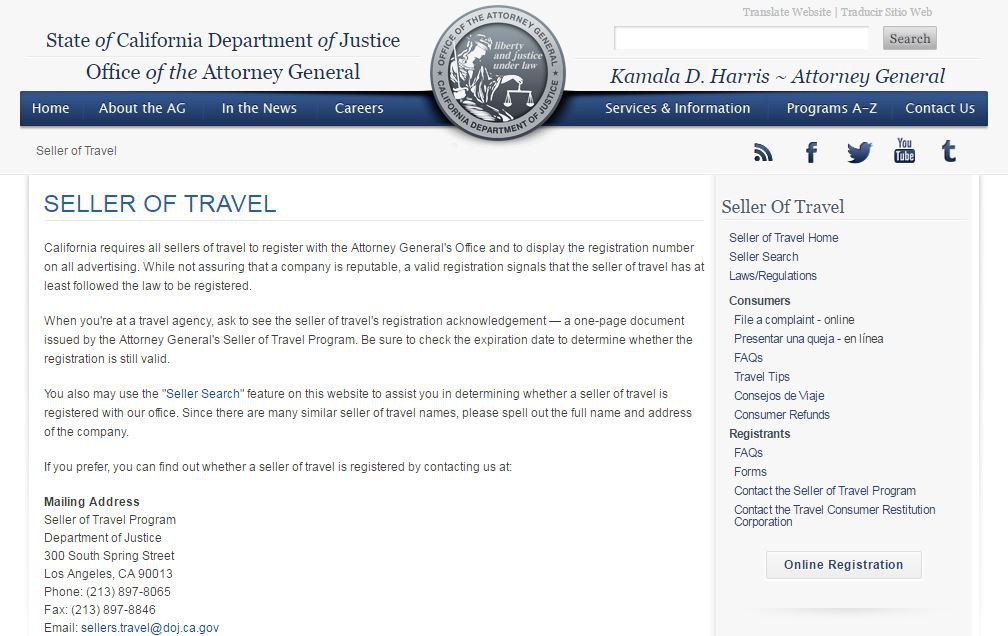
Task: Click the Kamala D. Harris ~ Attorney General text
Action: pos(777,77)
